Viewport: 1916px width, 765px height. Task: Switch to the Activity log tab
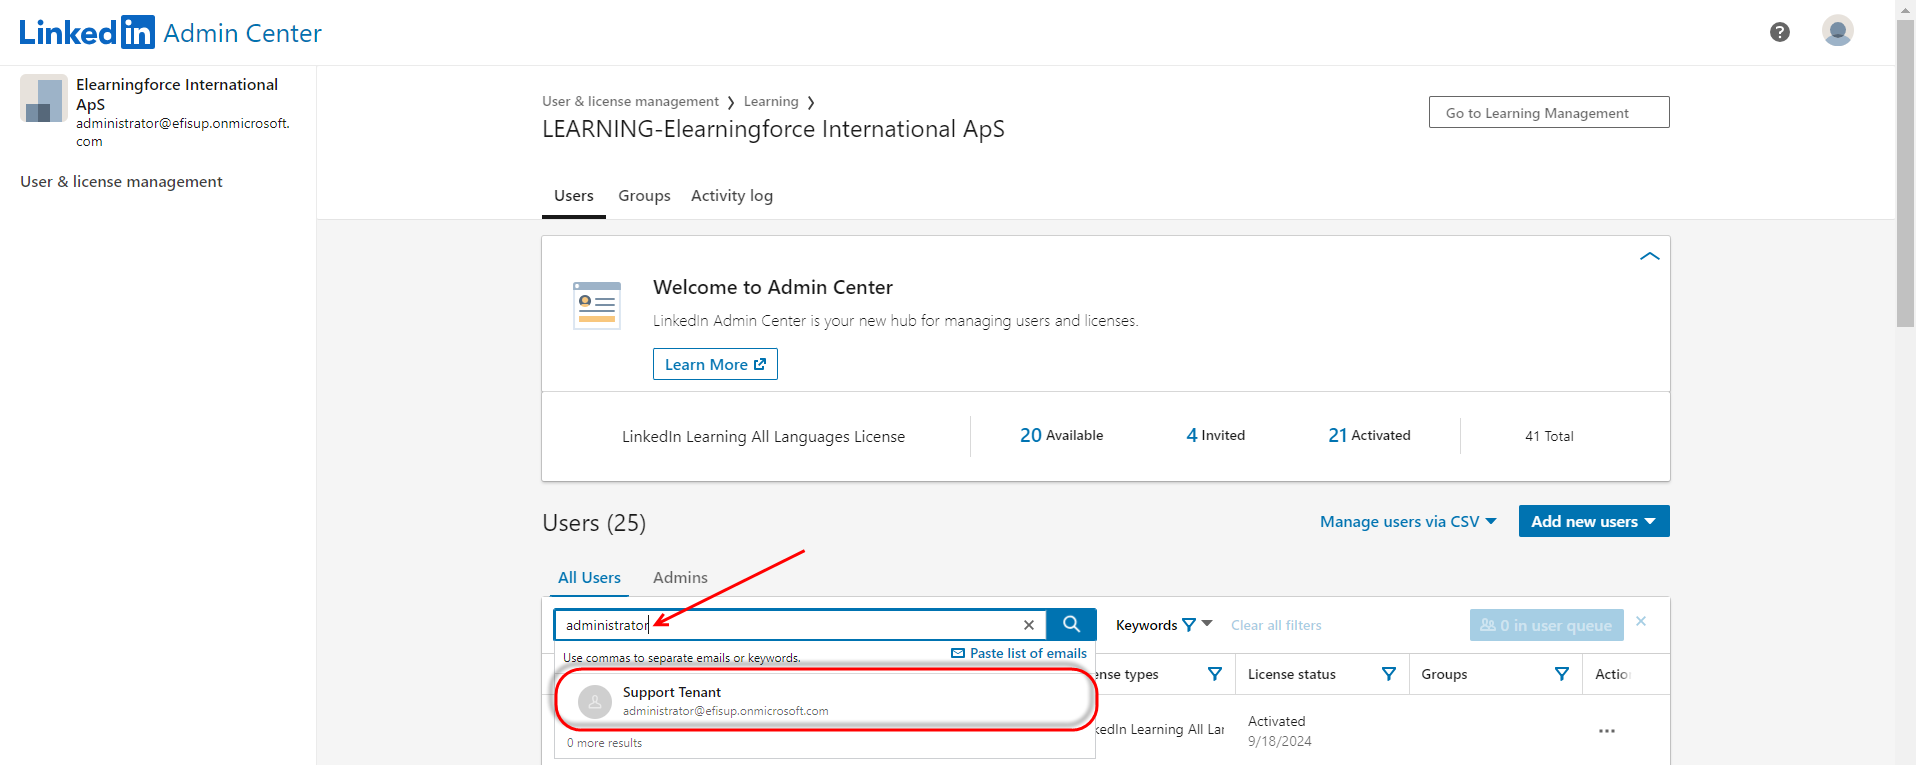pyautogui.click(x=732, y=196)
